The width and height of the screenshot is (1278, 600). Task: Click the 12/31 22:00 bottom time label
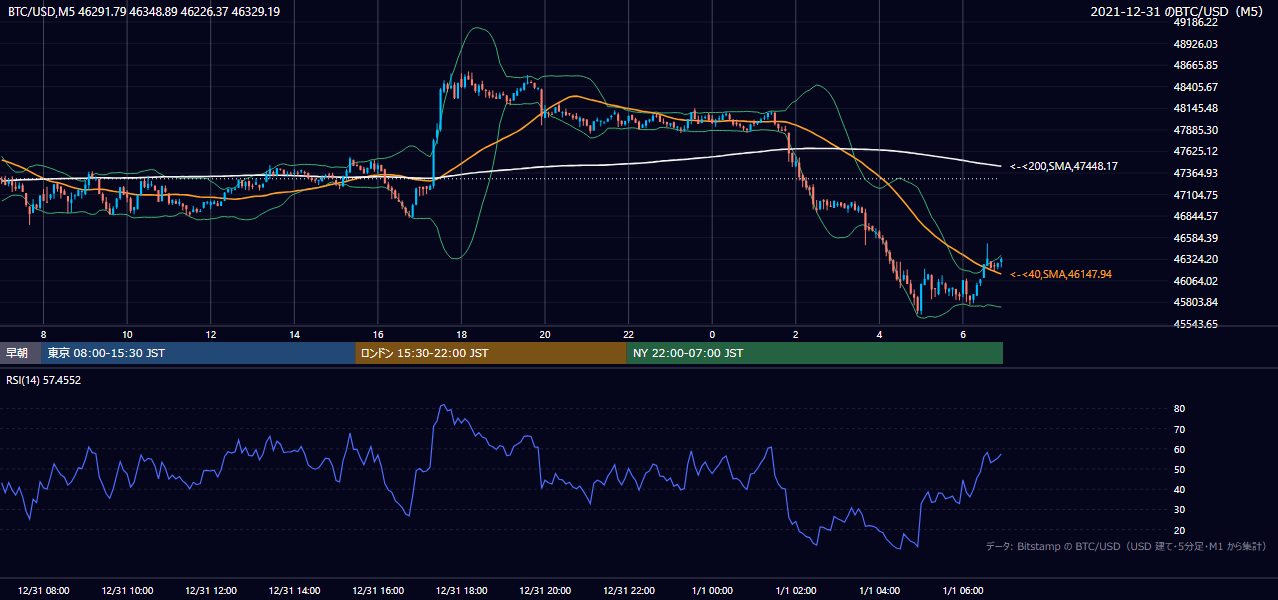628,591
